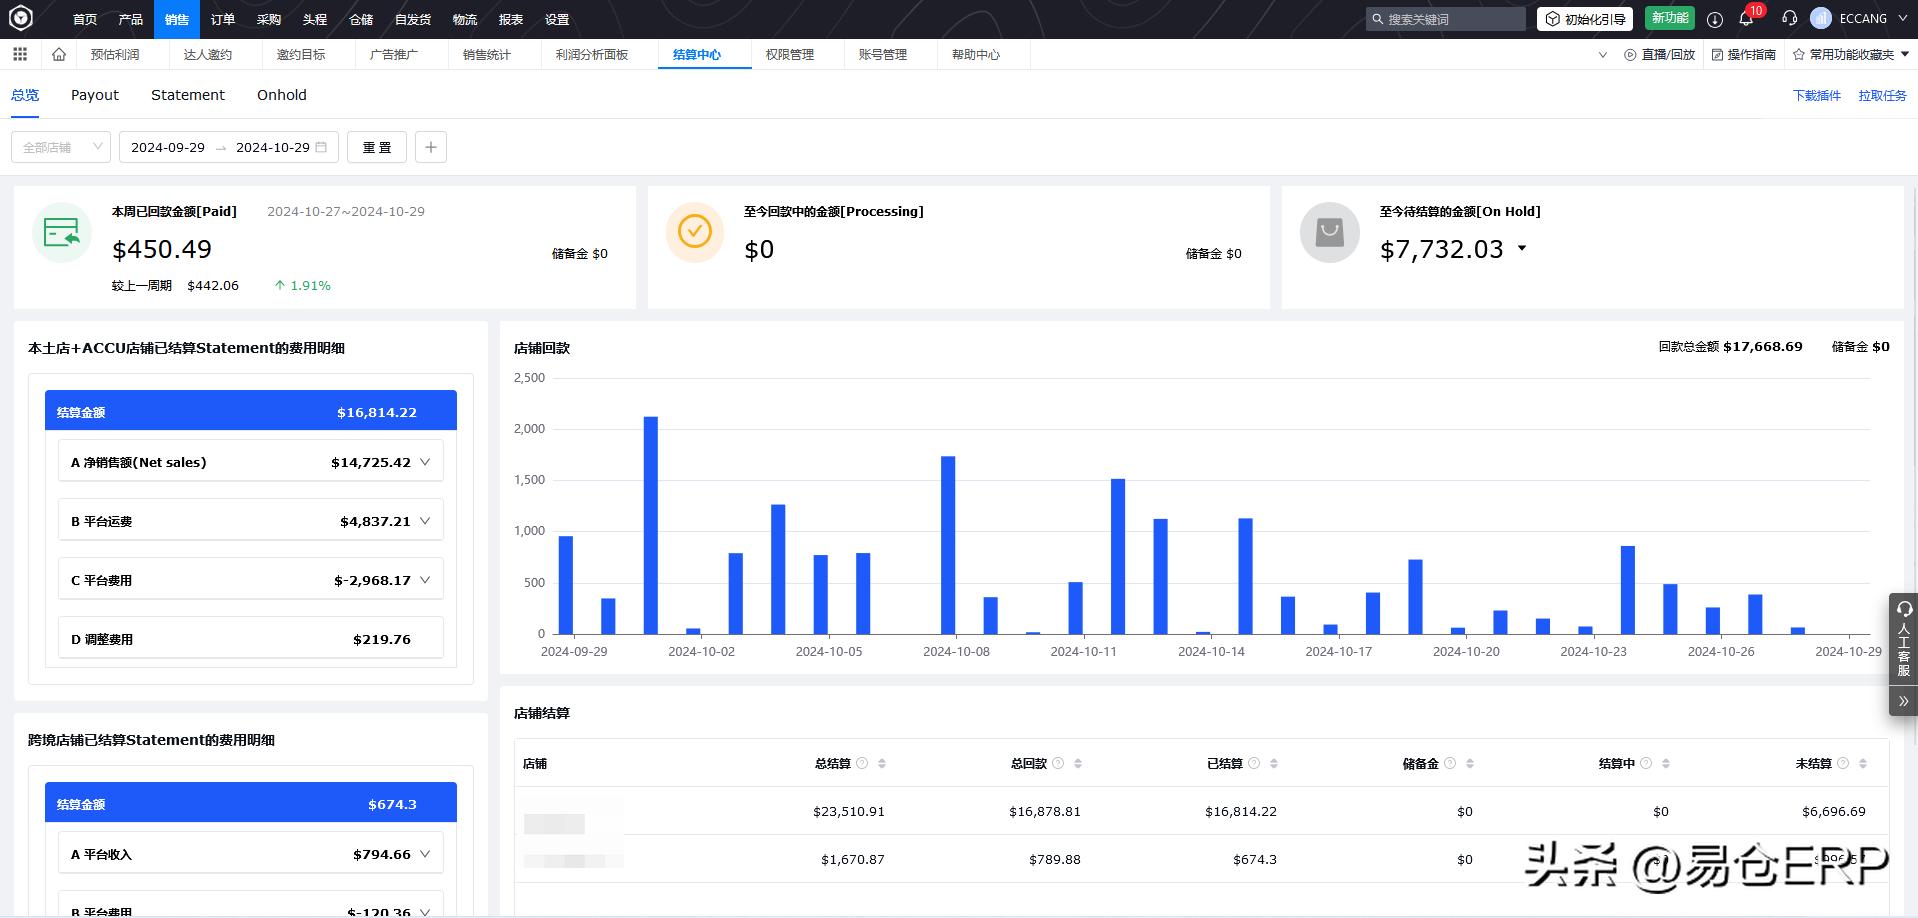The height and width of the screenshot is (918, 1918).
Task: Click 下载插件 link
Action: (x=1817, y=95)
